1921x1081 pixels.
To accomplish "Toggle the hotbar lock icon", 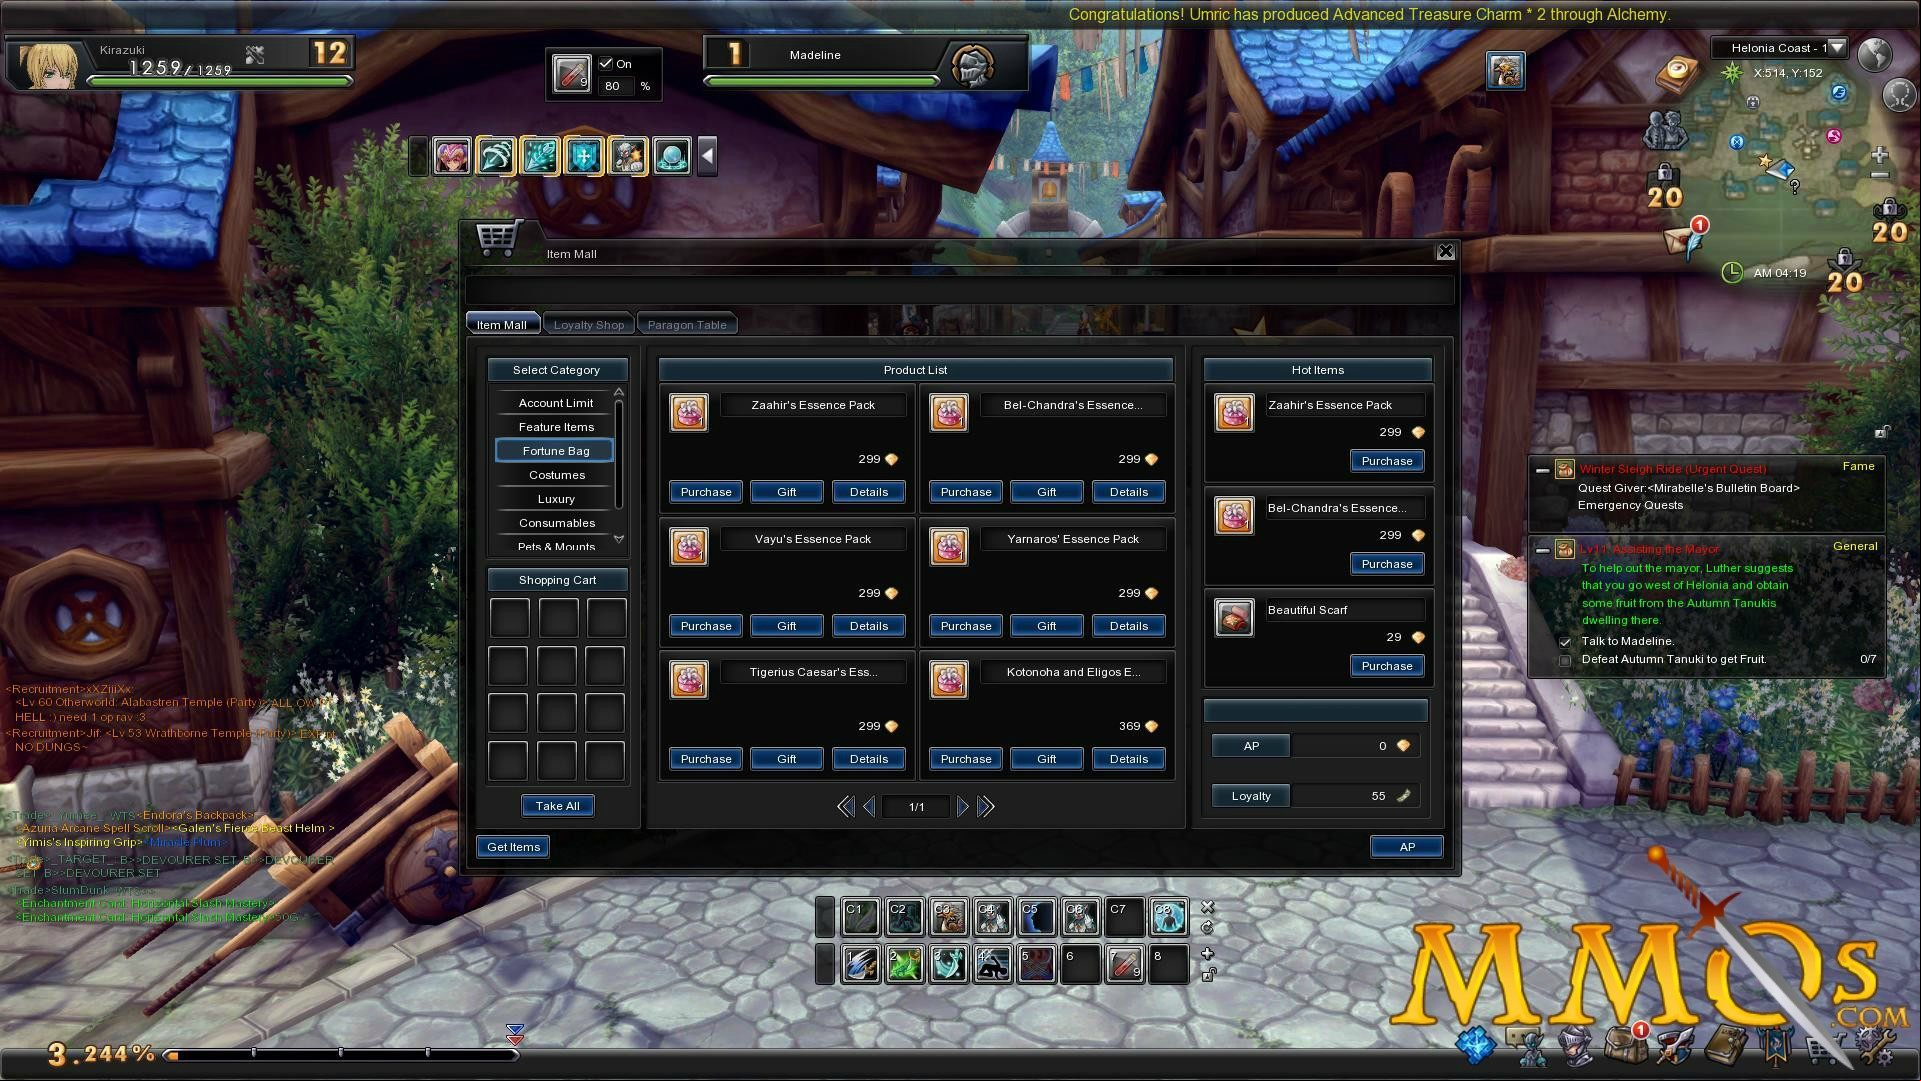I will click(1208, 974).
